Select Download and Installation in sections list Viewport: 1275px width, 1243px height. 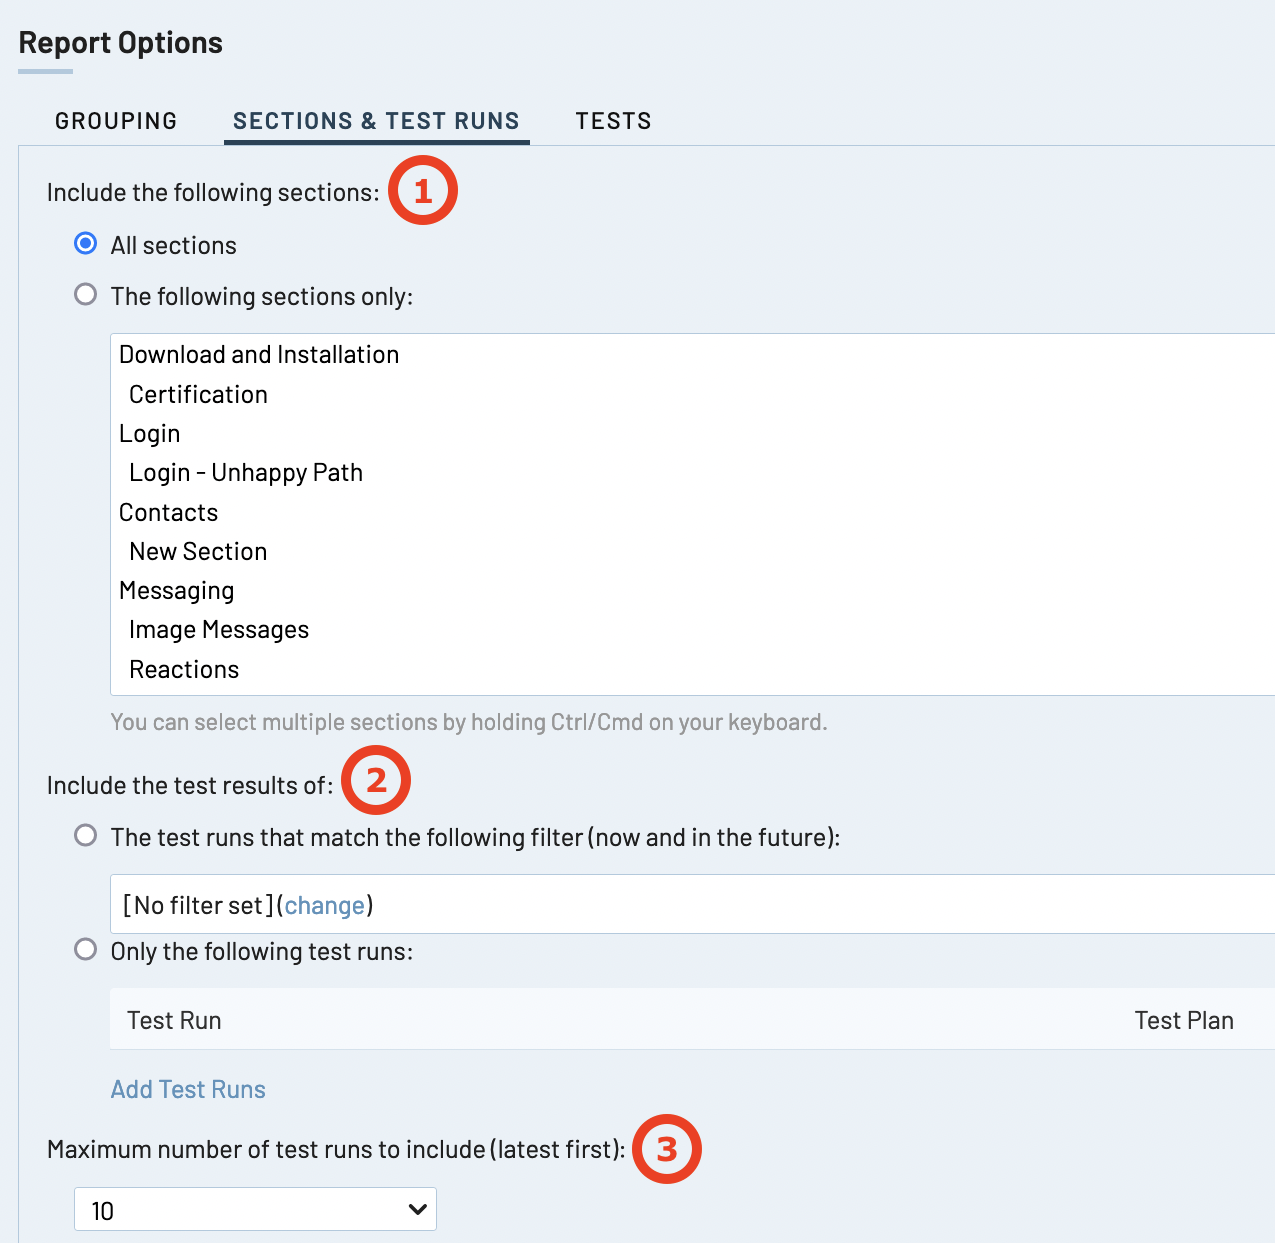259,355
